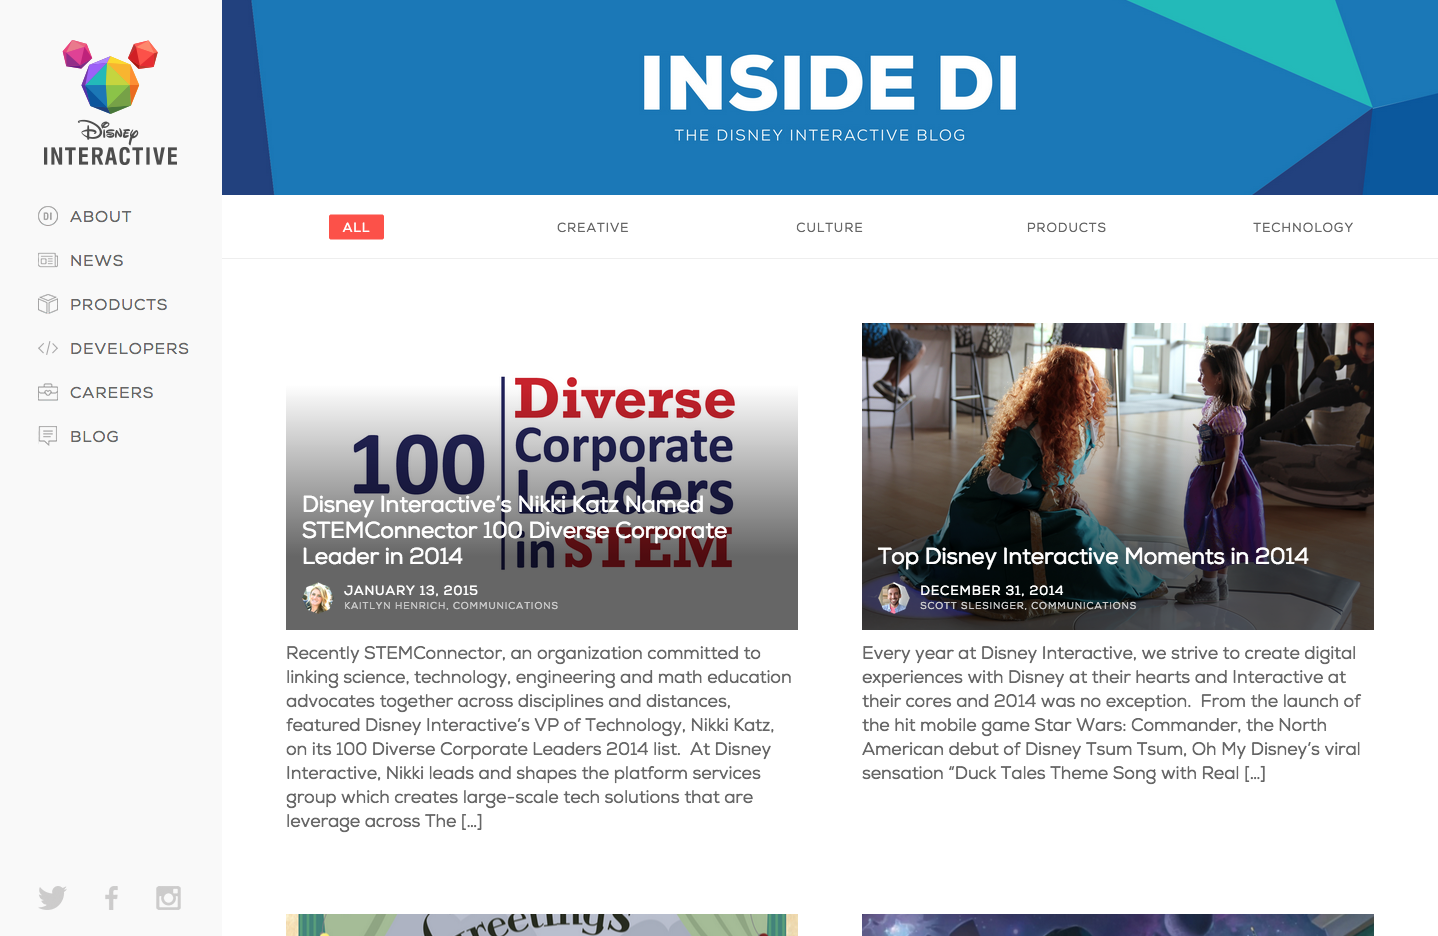Open the Careers page
This screenshot has width=1438, height=936.
(x=112, y=392)
